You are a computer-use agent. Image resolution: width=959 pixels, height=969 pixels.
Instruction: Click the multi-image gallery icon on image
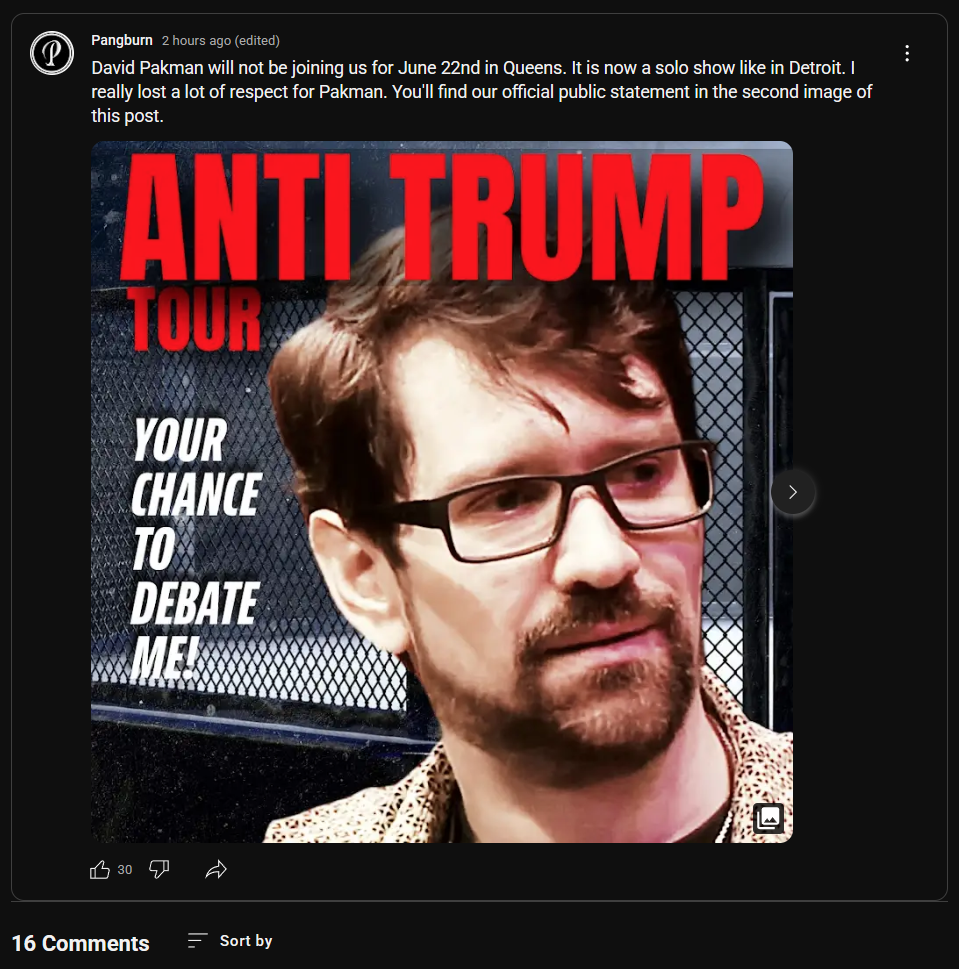(768, 818)
